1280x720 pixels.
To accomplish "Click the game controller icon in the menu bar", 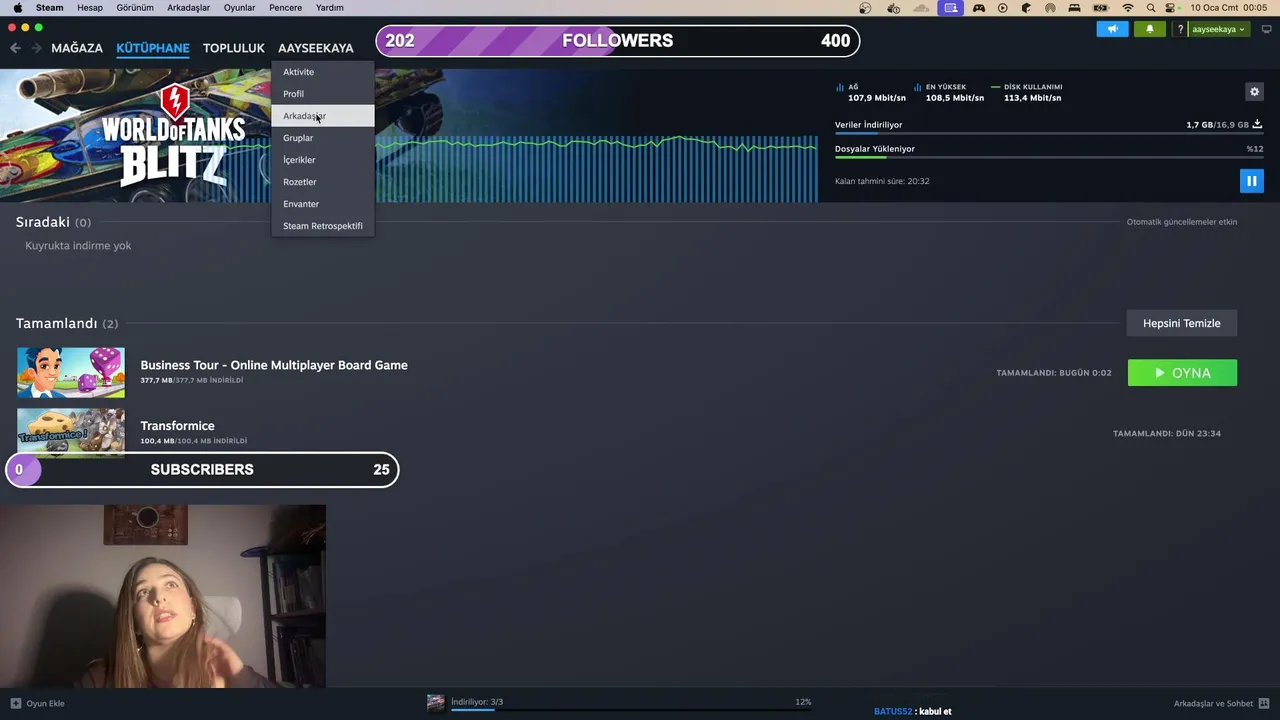I will 979,8.
